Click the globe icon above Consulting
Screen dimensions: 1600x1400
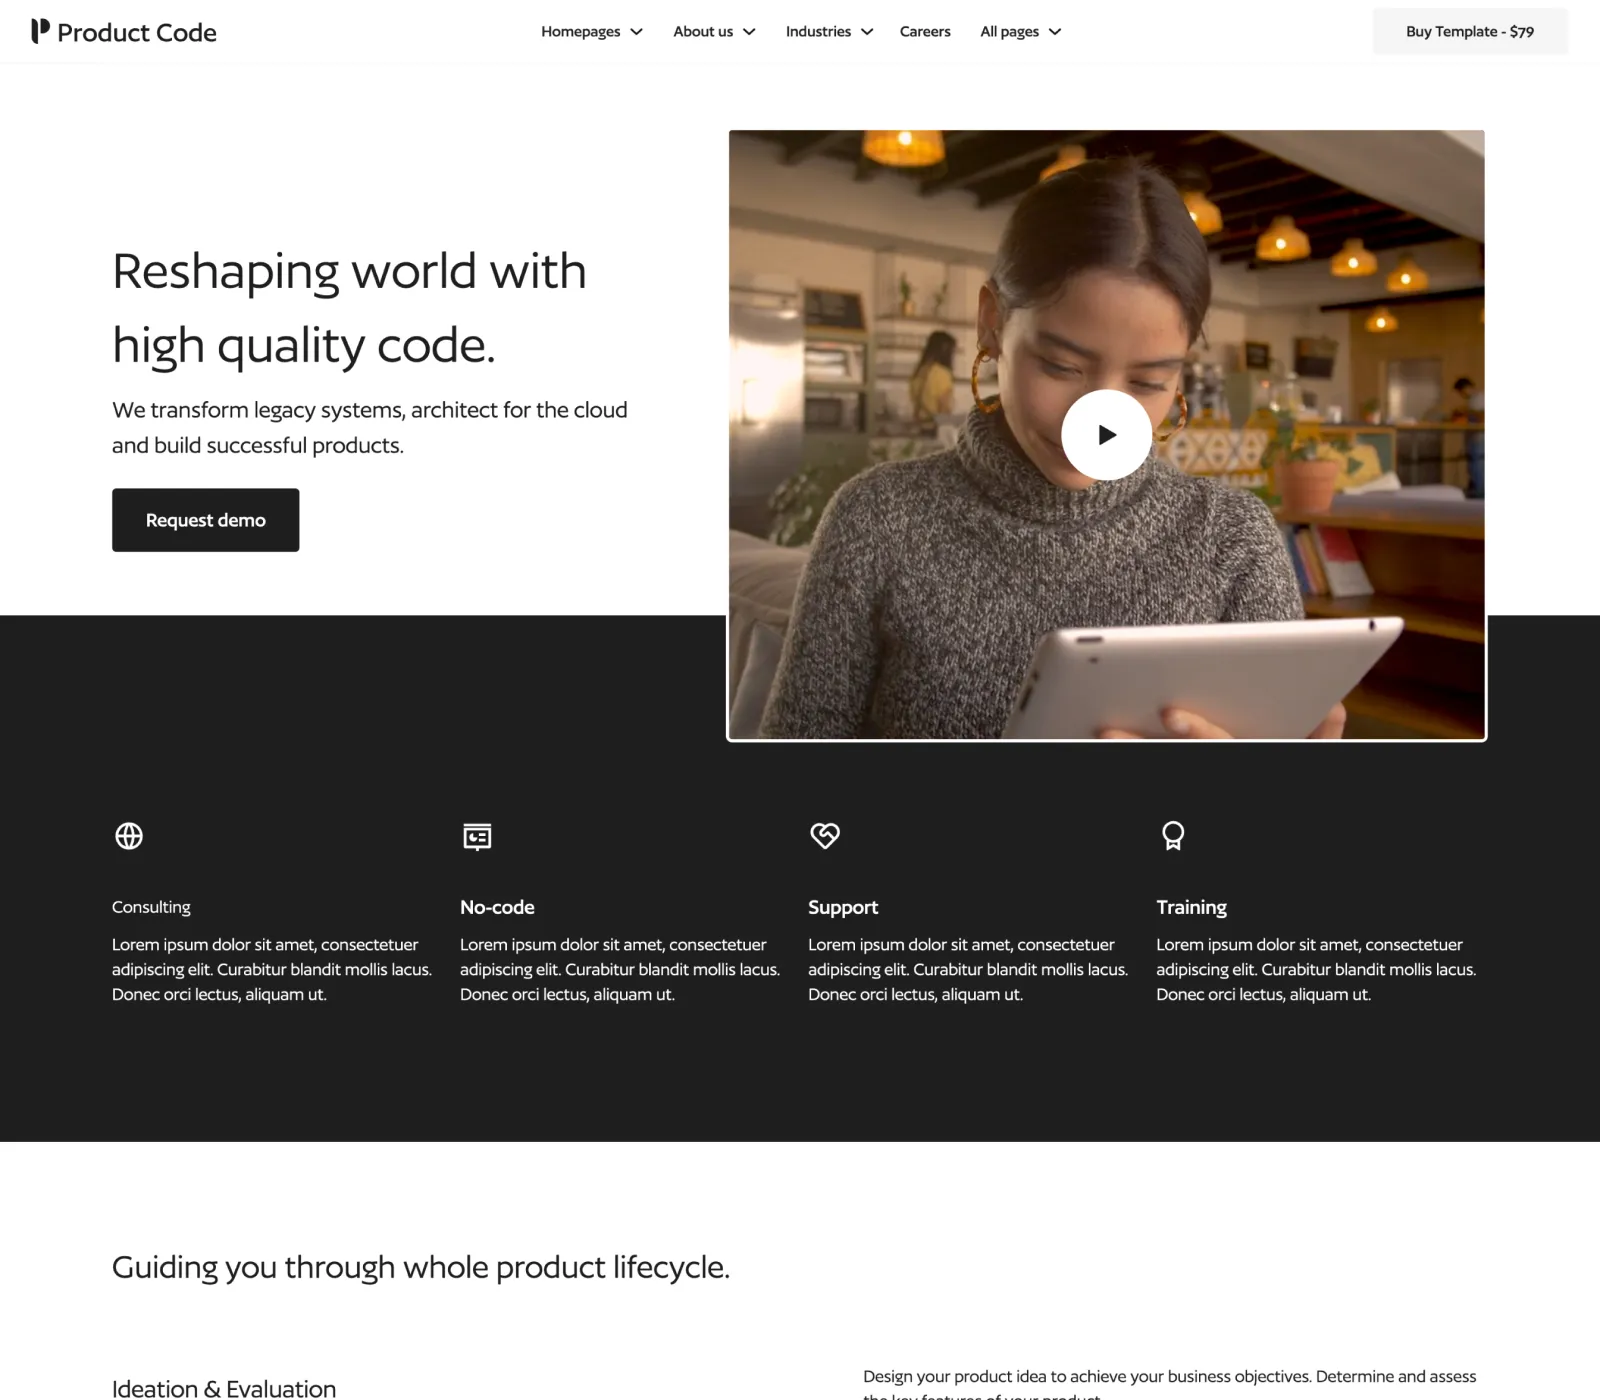[129, 836]
